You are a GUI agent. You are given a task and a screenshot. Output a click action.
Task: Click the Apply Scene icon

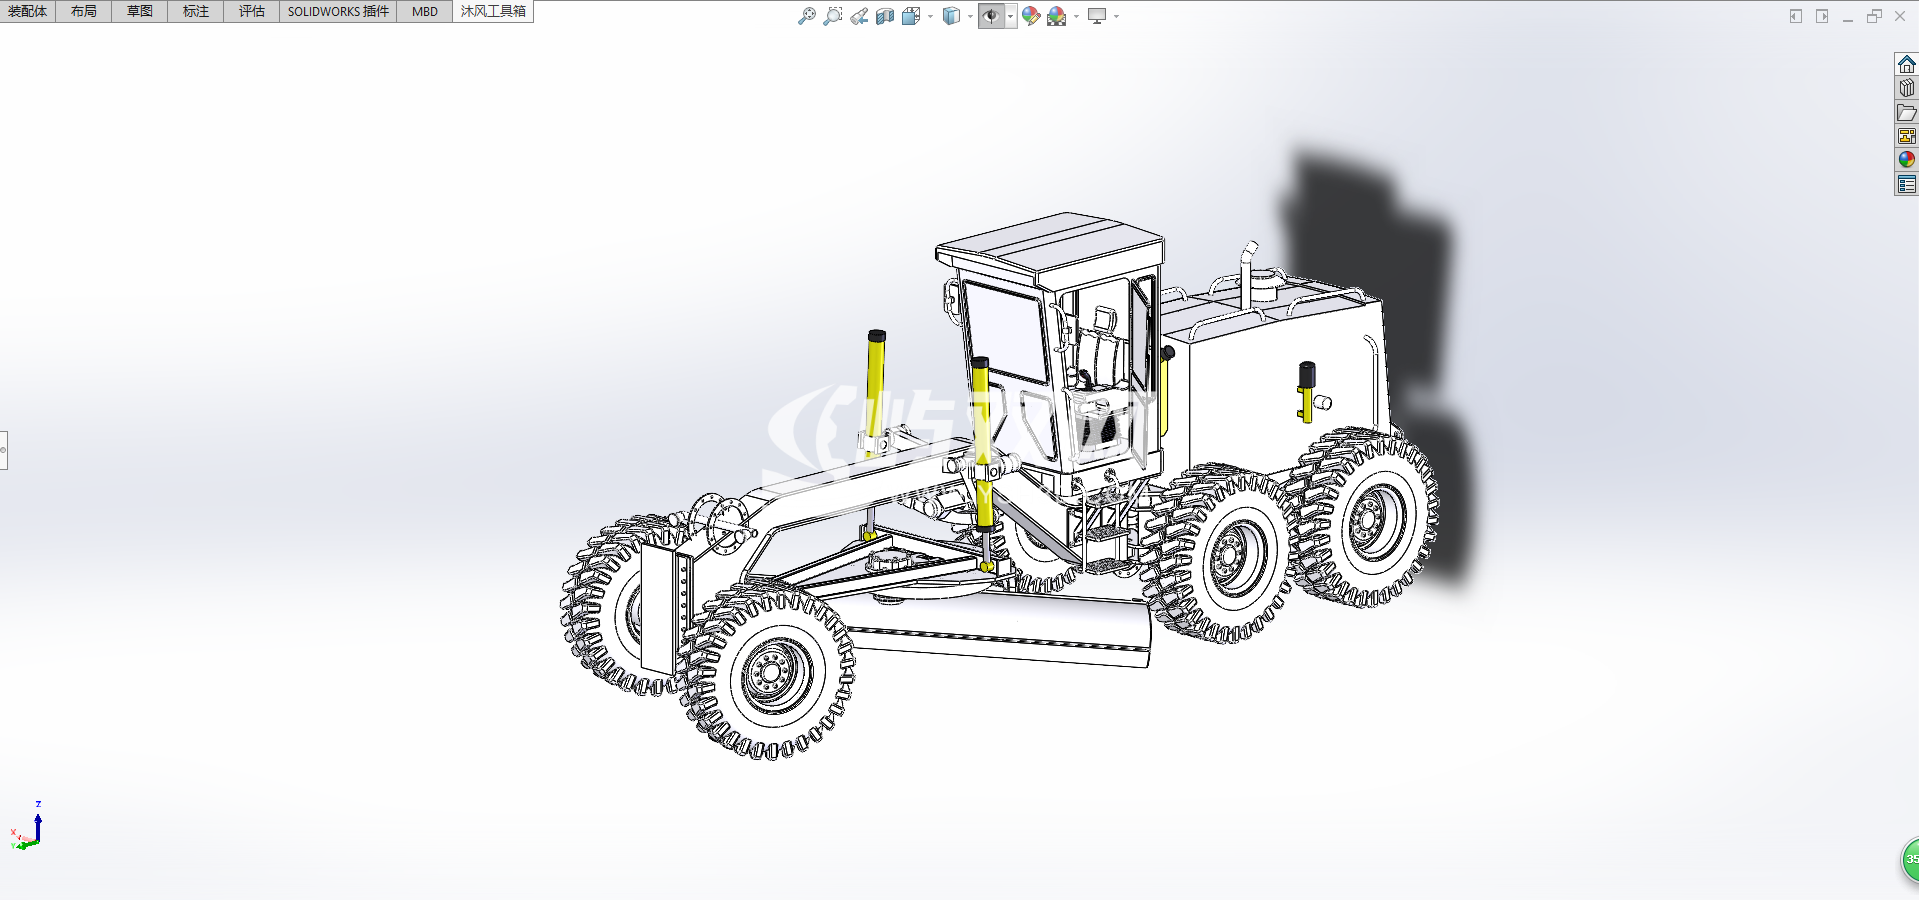1056,16
